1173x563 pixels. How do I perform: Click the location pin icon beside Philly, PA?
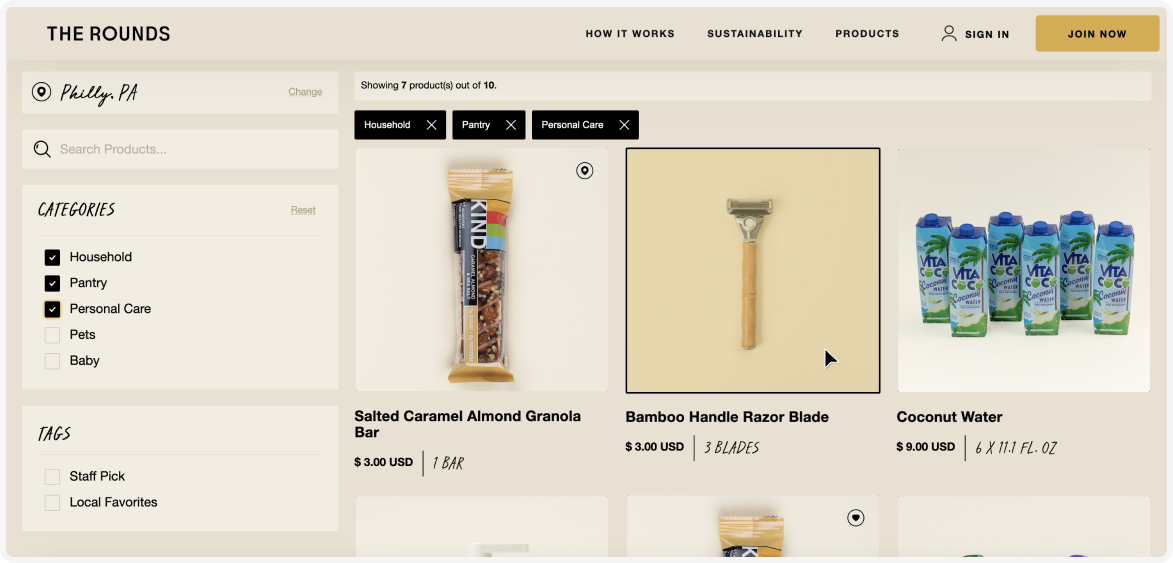41,92
